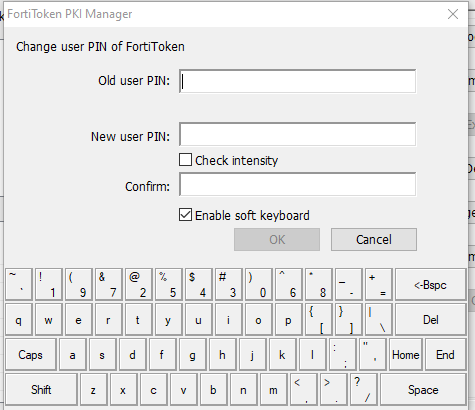475x410 pixels.
Task: Tap the backslash/pipe soft key
Action: click(x=379, y=319)
